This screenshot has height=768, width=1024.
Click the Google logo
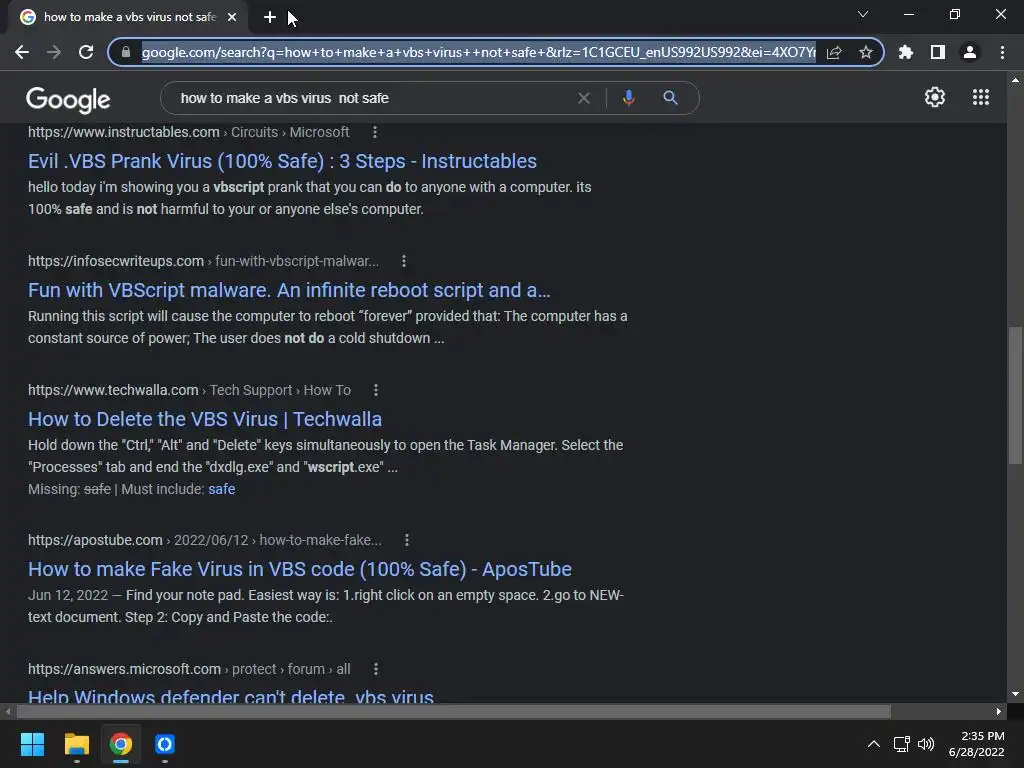[68, 99]
